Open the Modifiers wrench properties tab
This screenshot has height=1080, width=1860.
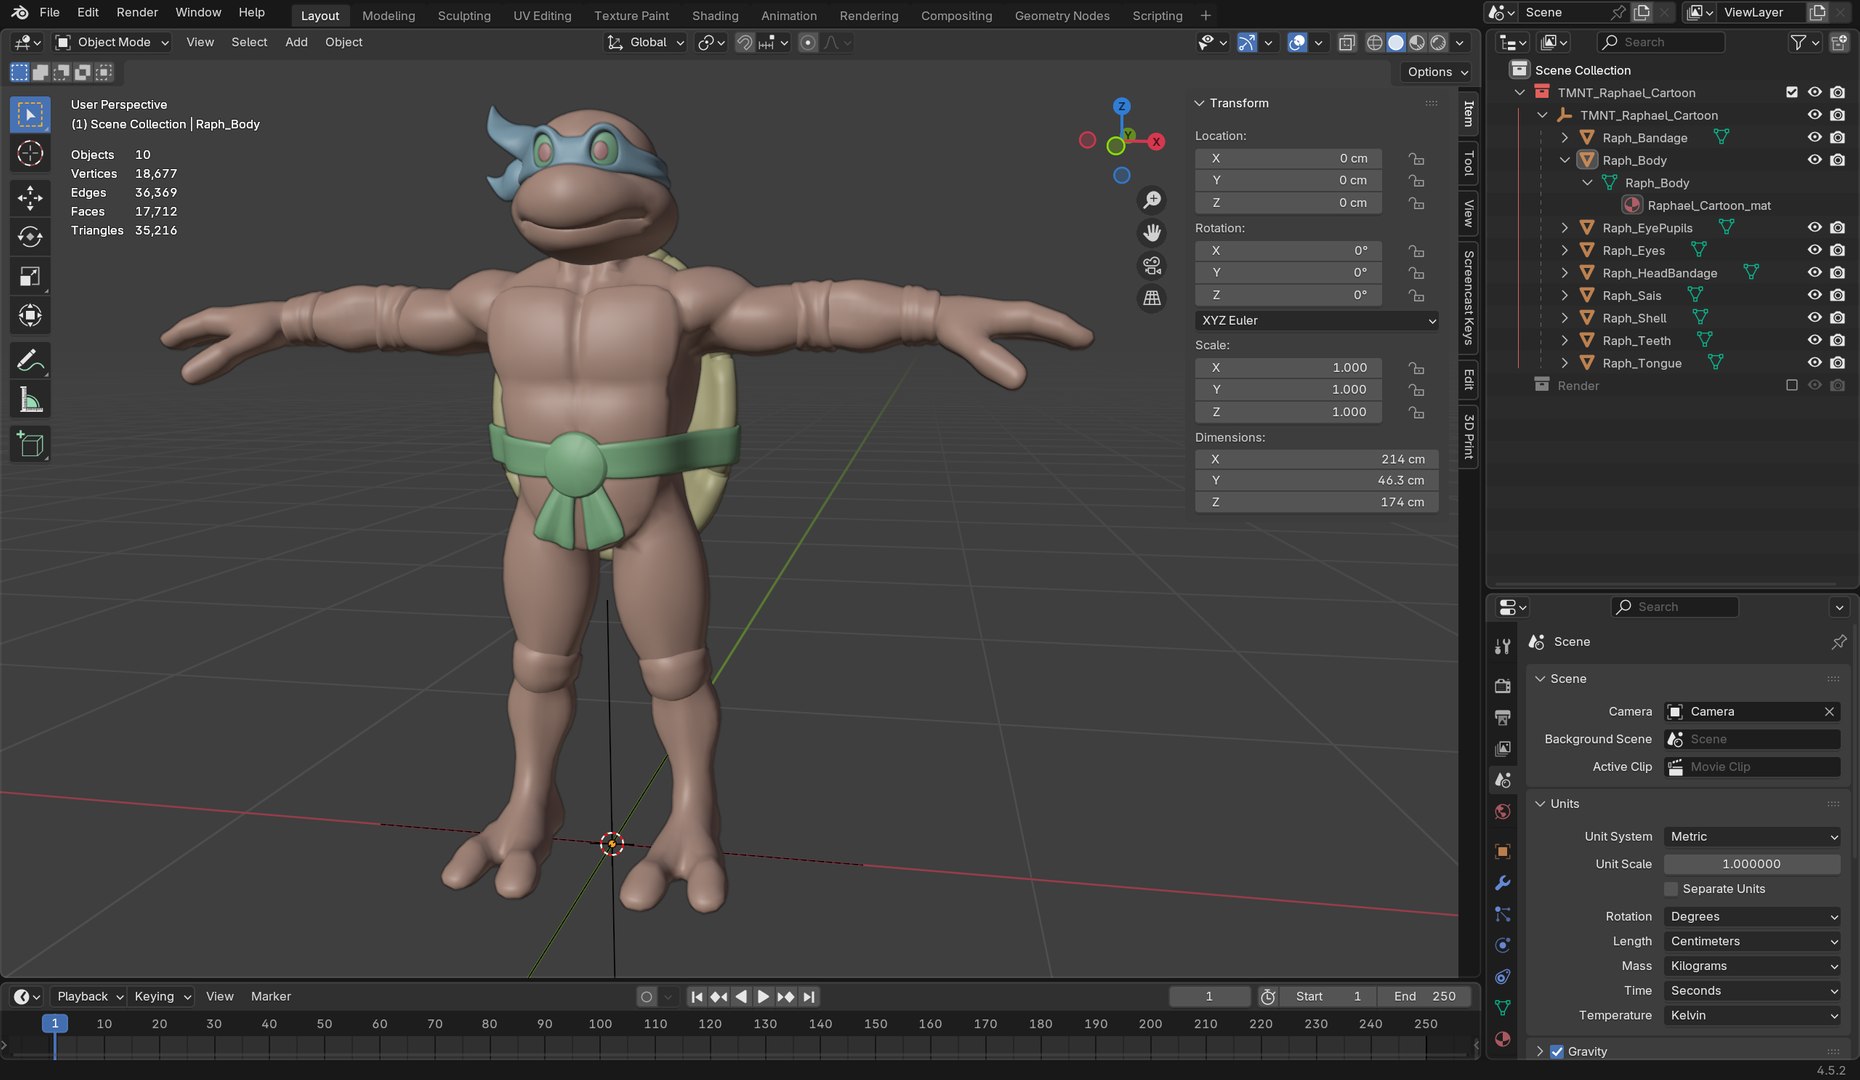[x=1502, y=883]
